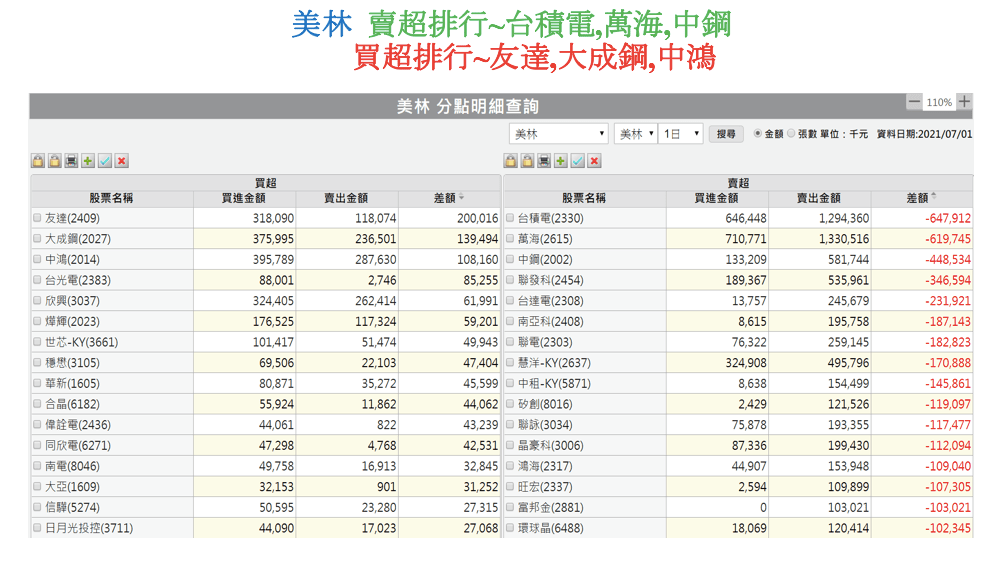
Task: Click the blue checkmark icon in buy-side toolbar
Action: pyautogui.click(x=105, y=161)
